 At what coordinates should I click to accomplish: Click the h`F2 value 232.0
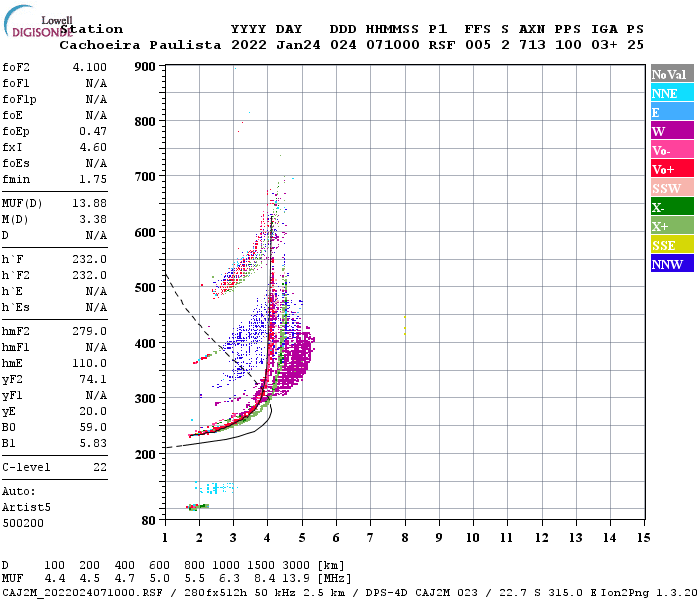click(90, 275)
